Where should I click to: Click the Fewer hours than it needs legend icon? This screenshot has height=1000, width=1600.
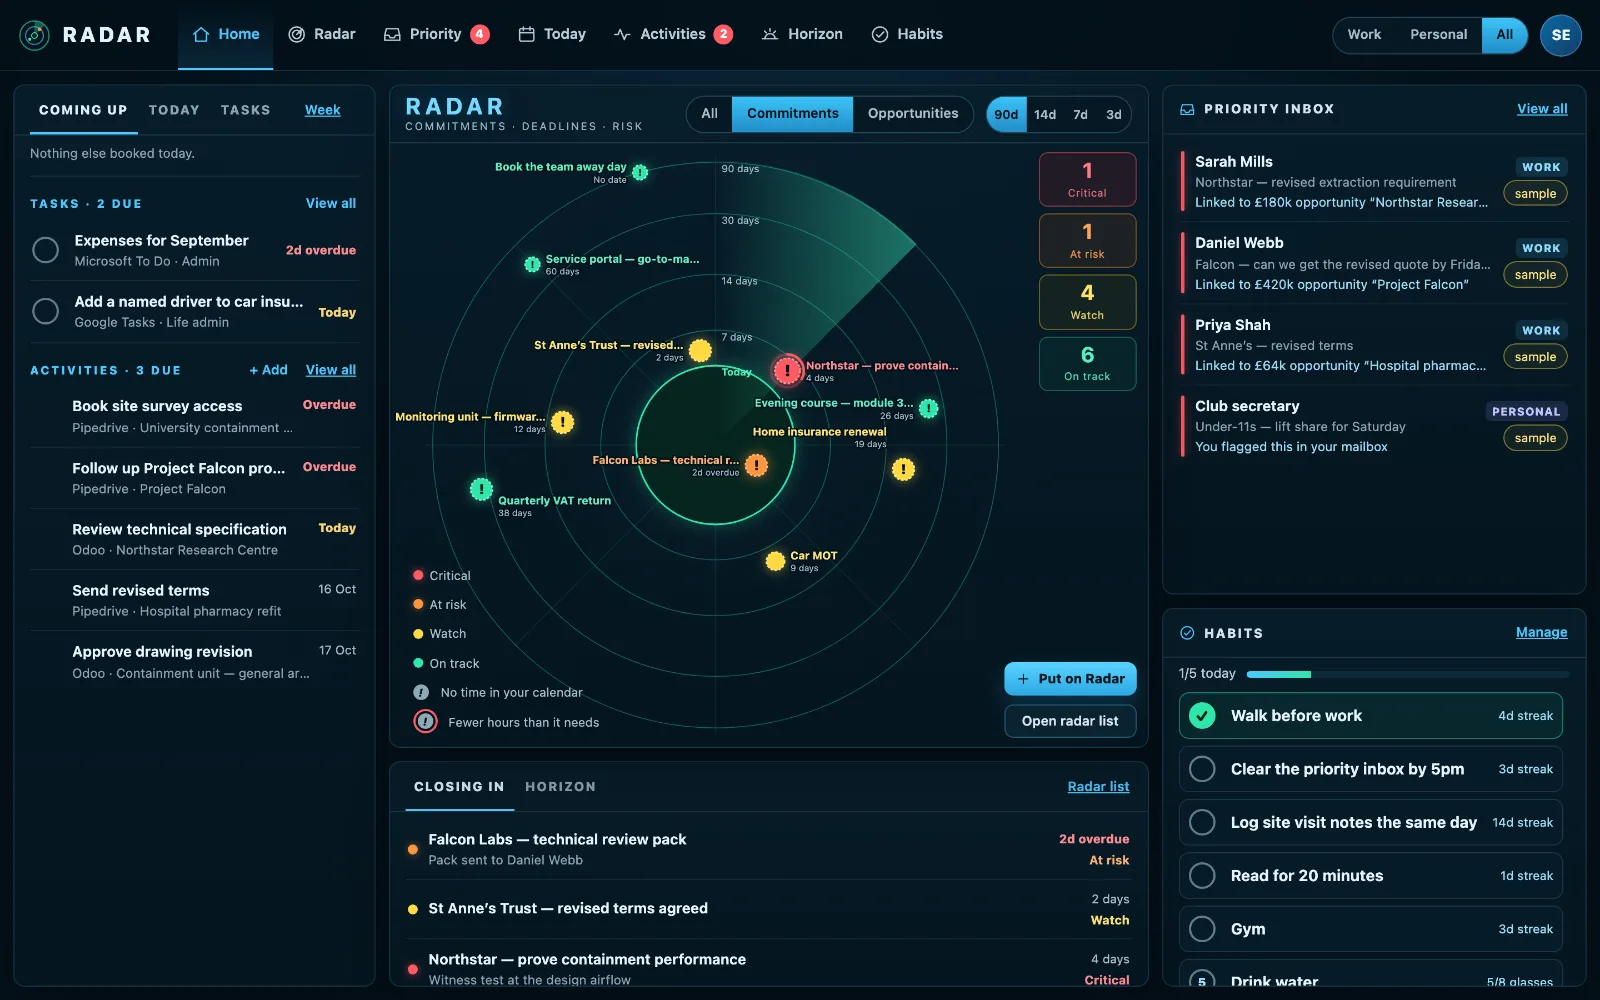point(425,721)
